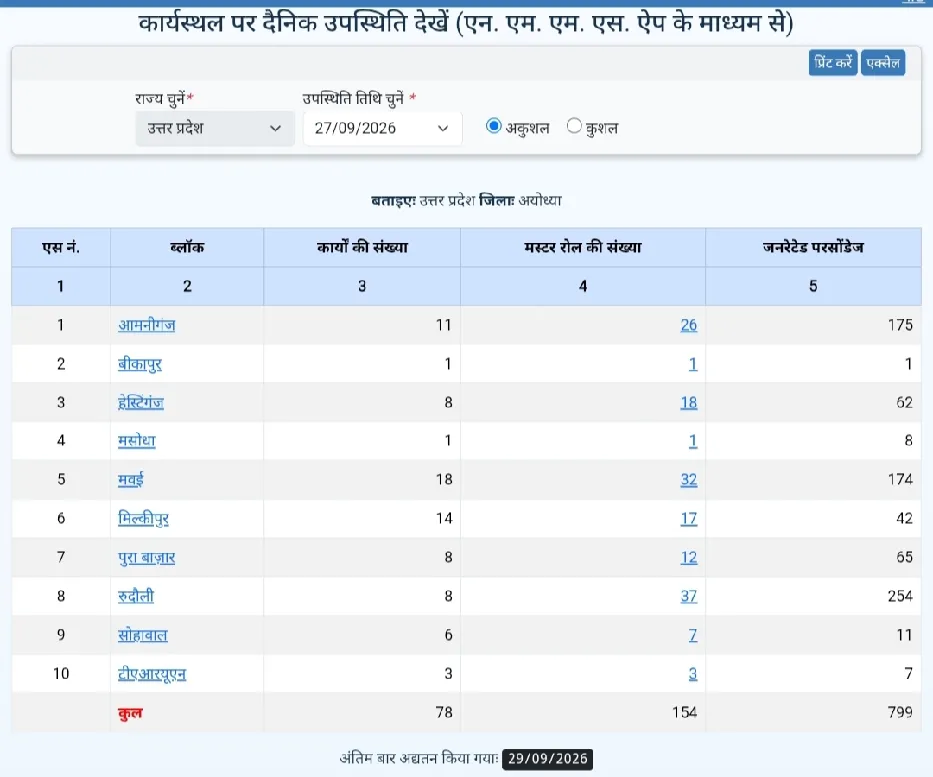Select the अकुशल radio button
933x777 pixels.
pos(493,126)
